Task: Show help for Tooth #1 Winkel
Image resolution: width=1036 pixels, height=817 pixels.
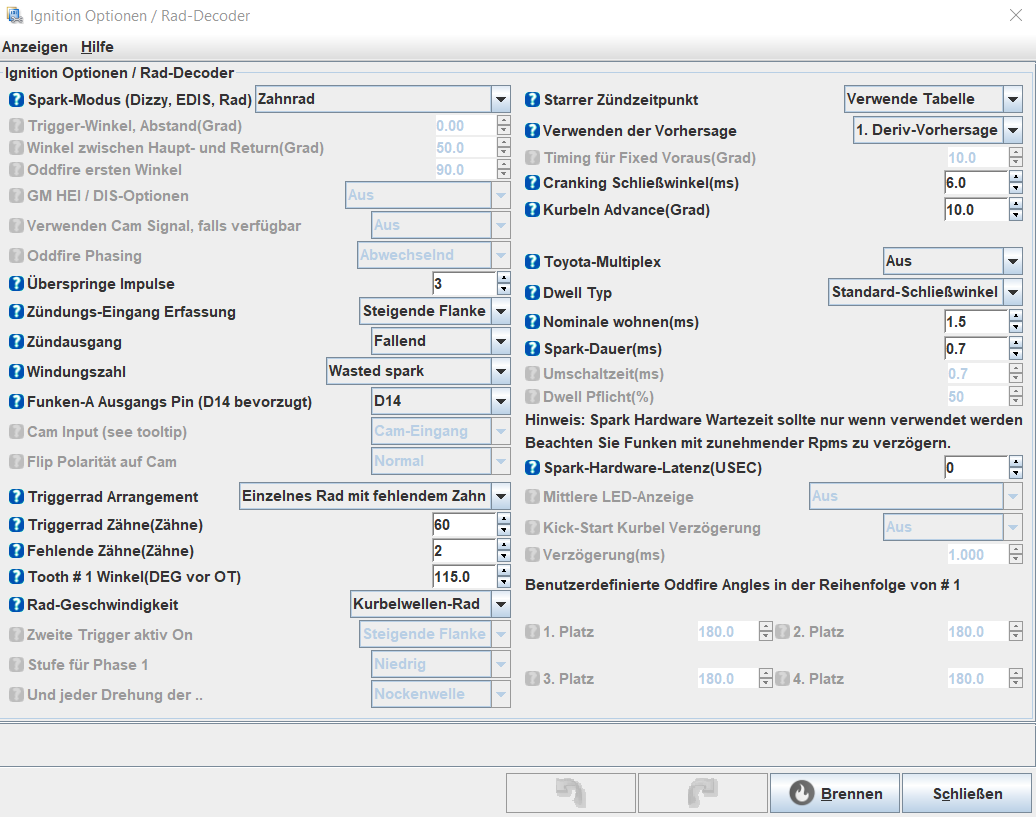Action: click(17, 577)
